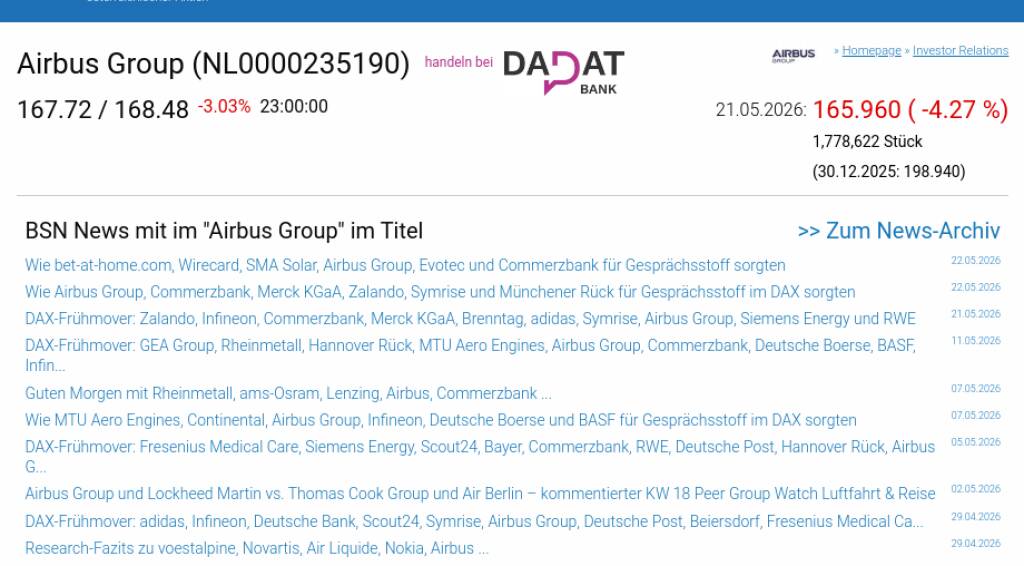Open Research-Fazits zu voestalpine article

pos(257,548)
